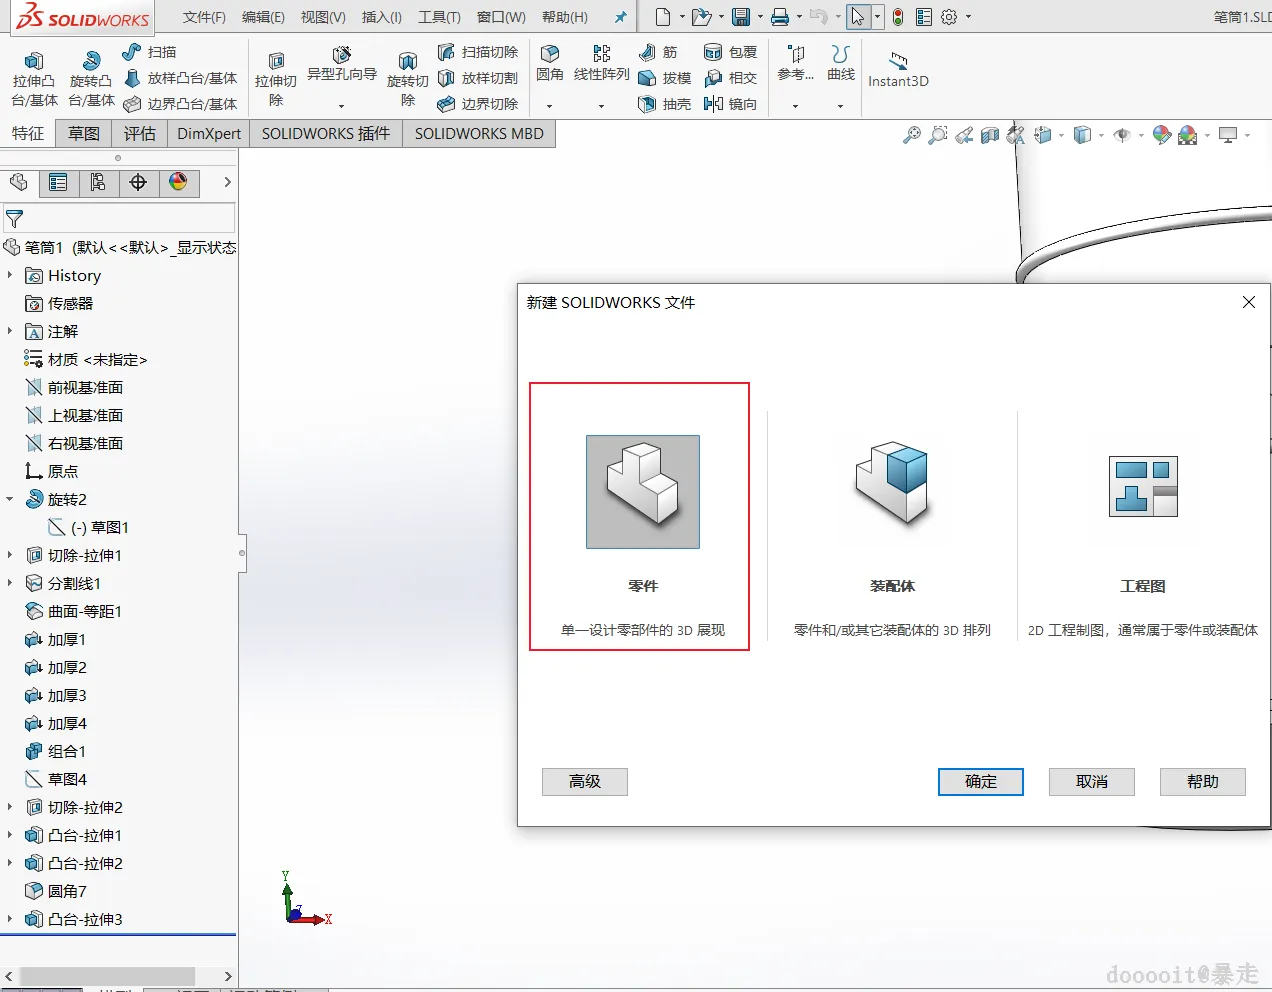Select the Fillet (圆角) tool

[550, 63]
